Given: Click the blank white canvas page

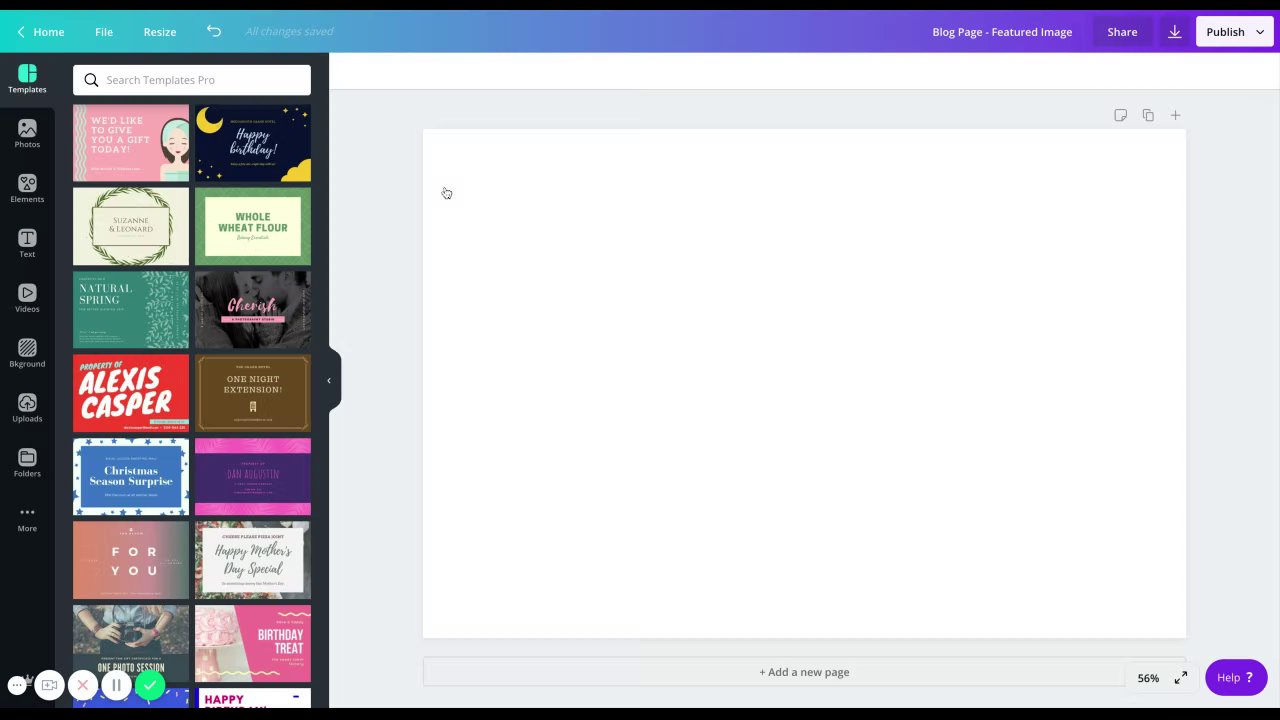Looking at the screenshot, I should point(804,383).
